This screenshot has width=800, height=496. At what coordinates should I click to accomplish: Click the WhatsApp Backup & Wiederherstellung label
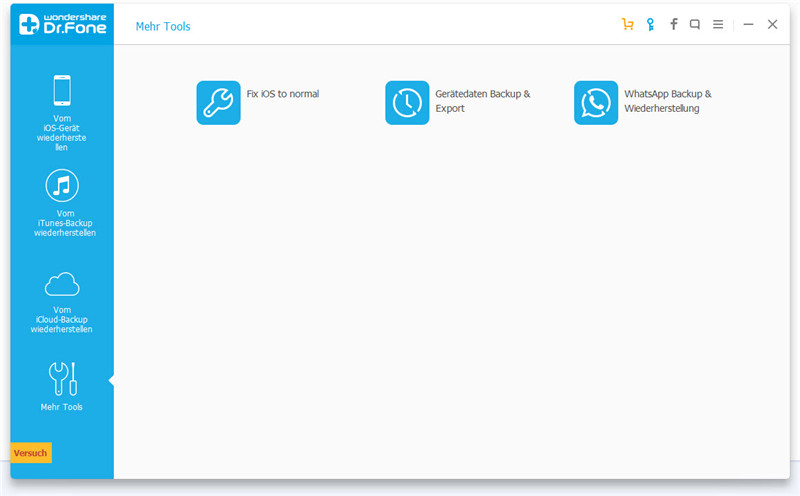(668, 101)
